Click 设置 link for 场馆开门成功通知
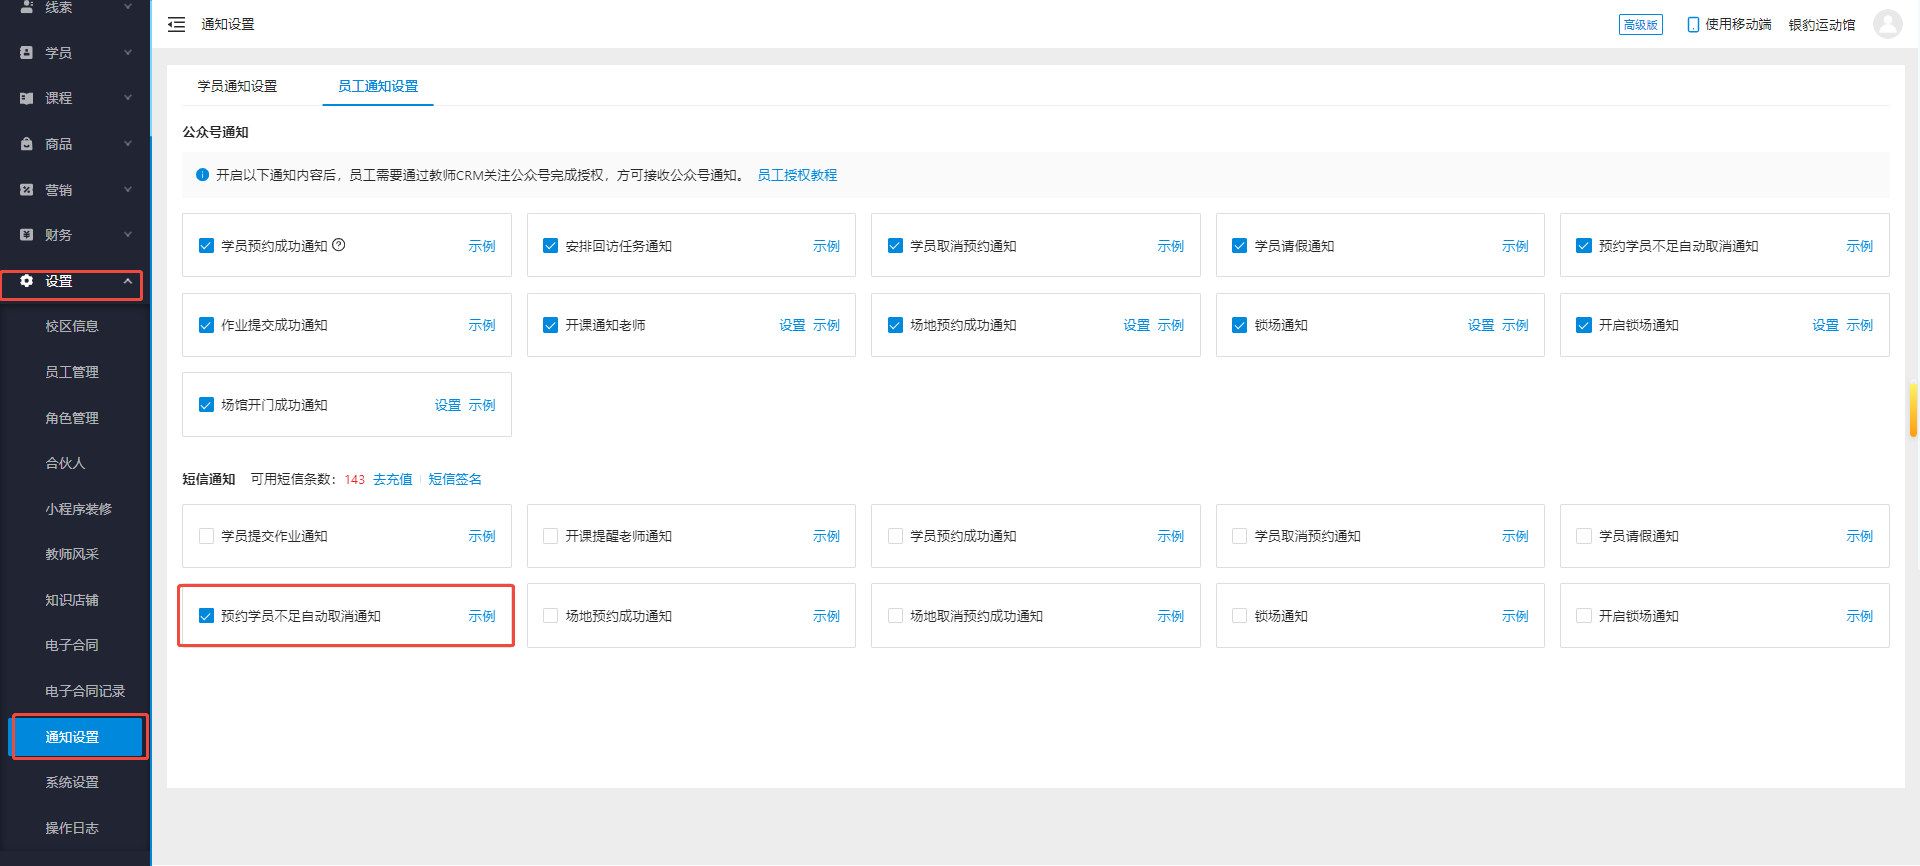 tap(447, 405)
